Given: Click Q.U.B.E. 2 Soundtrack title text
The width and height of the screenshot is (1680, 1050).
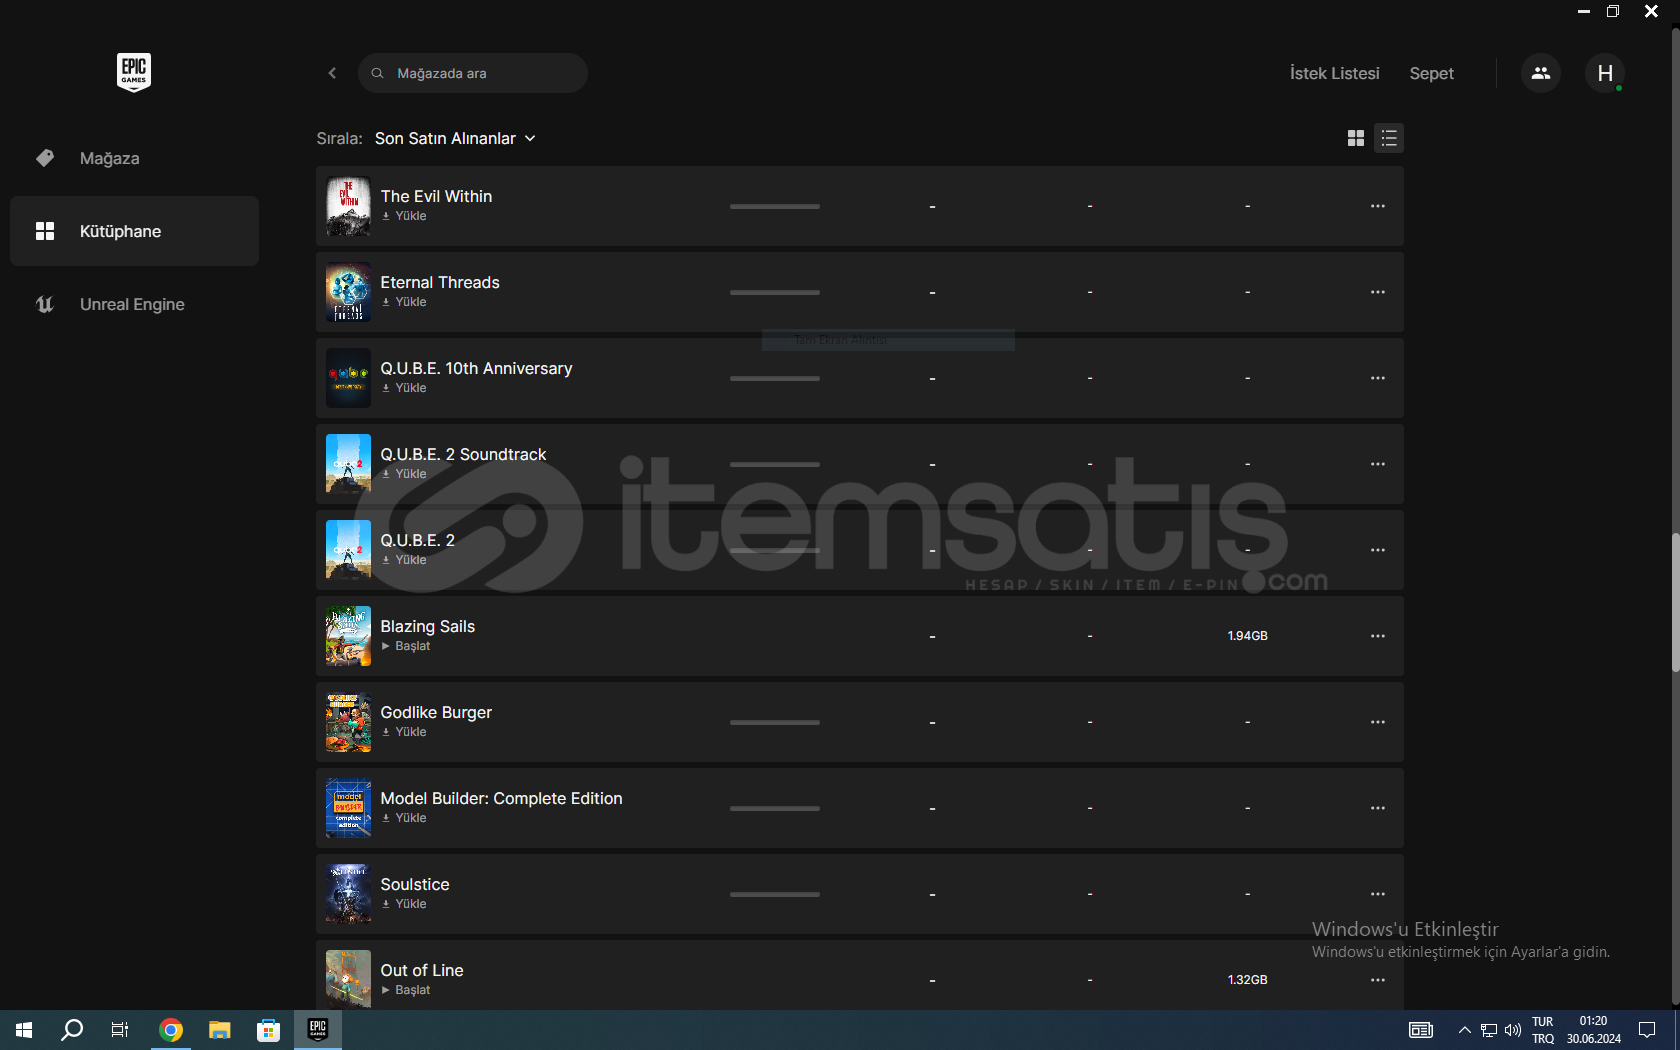Looking at the screenshot, I should tap(463, 454).
